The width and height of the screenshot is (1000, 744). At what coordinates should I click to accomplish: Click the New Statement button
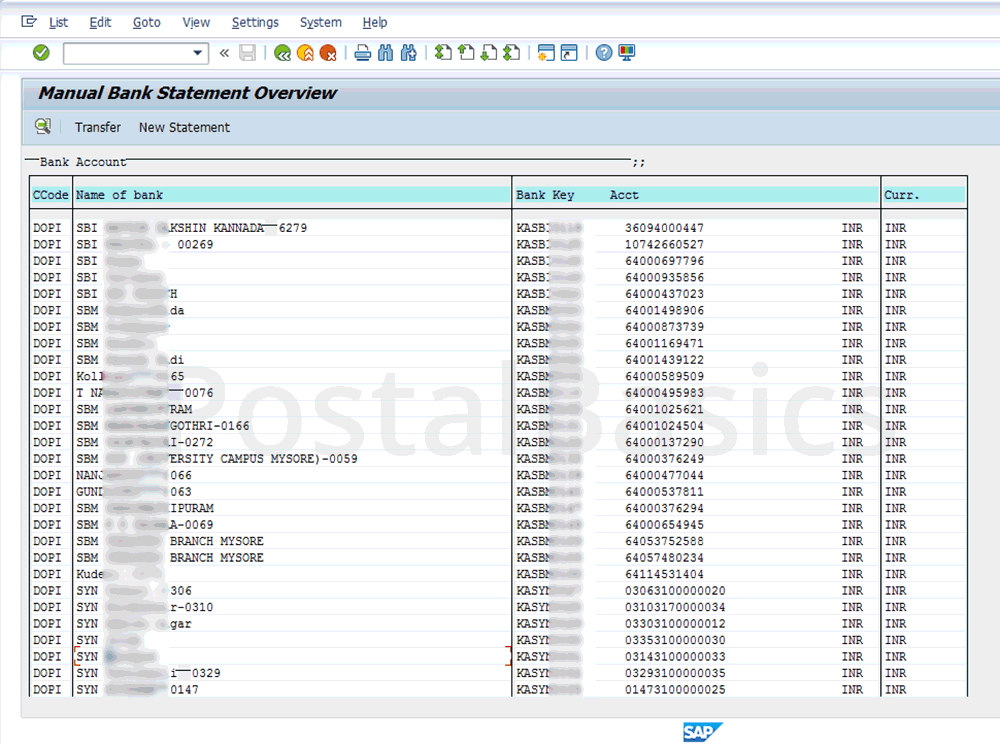(x=184, y=127)
